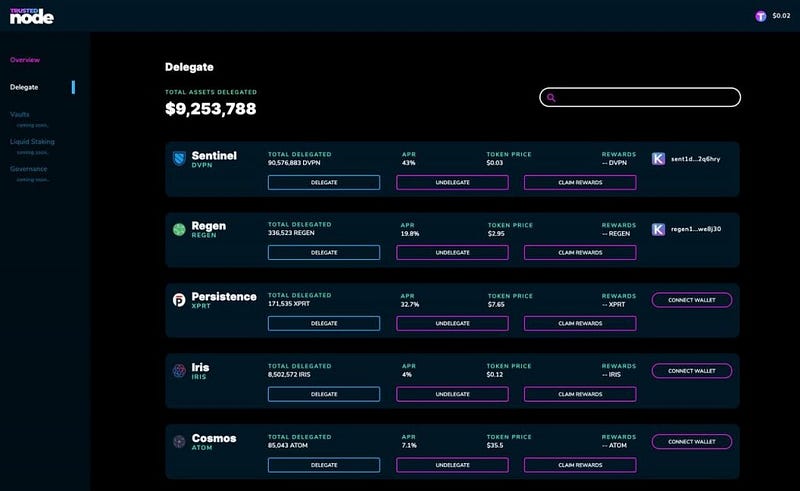Undelegate from Persistence
This screenshot has height=491, width=800.
tap(452, 324)
